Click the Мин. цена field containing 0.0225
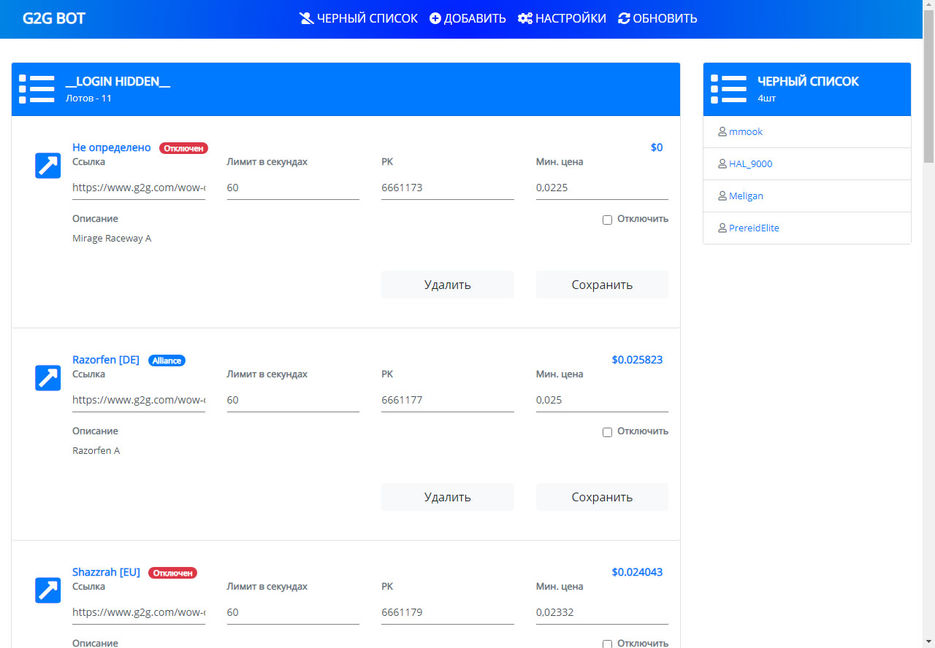This screenshot has width=935, height=648. coord(602,188)
